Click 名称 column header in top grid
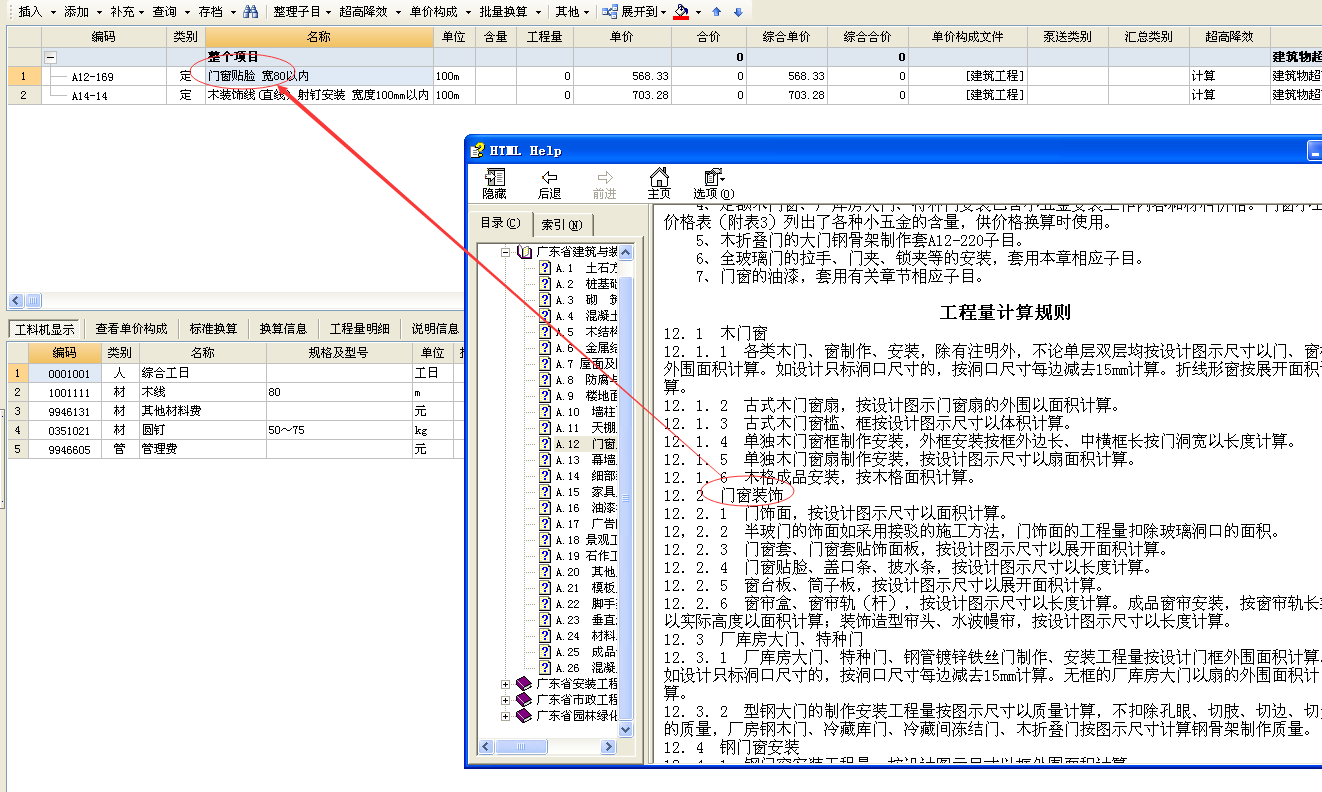The image size is (1322, 792). click(x=319, y=37)
